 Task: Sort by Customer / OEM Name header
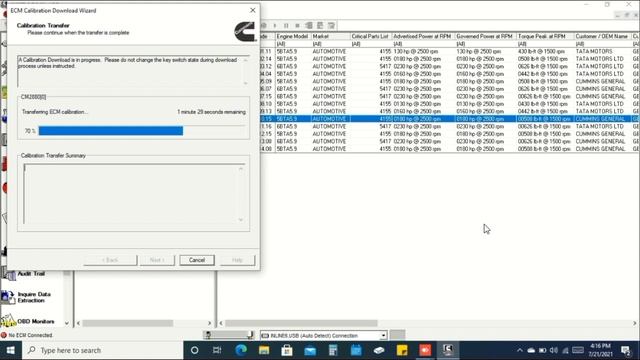point(602,36)
